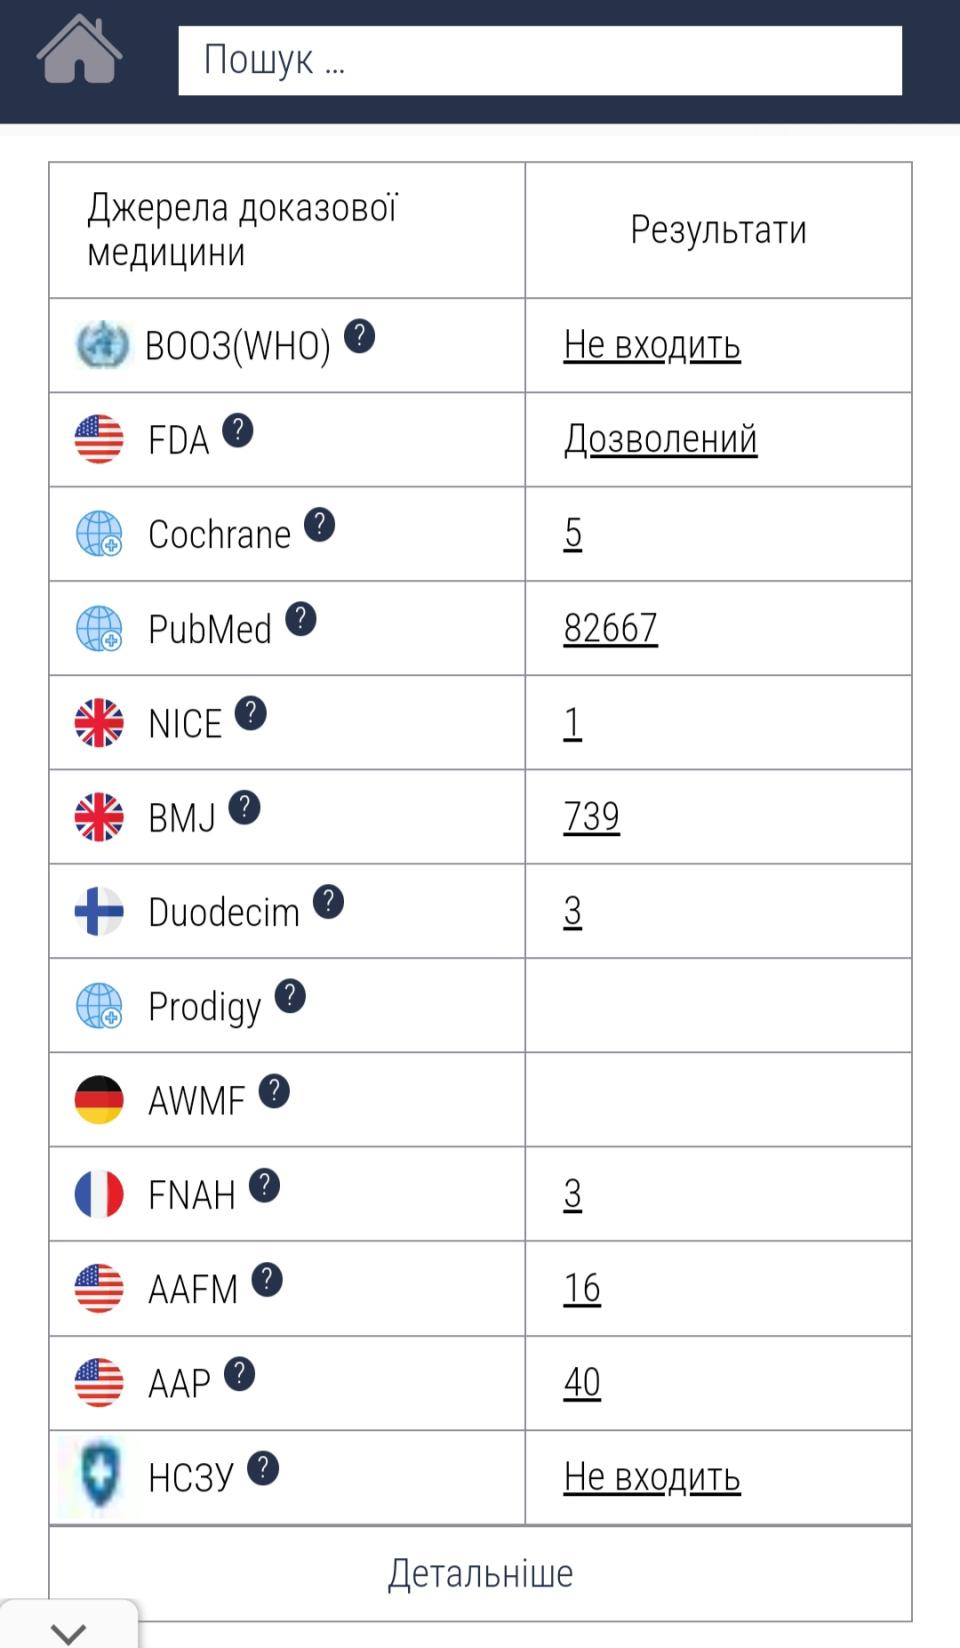This screenshot has height=1648, width=960.
Task: Open help icon next to НСЗУ
Action: 263,1468
